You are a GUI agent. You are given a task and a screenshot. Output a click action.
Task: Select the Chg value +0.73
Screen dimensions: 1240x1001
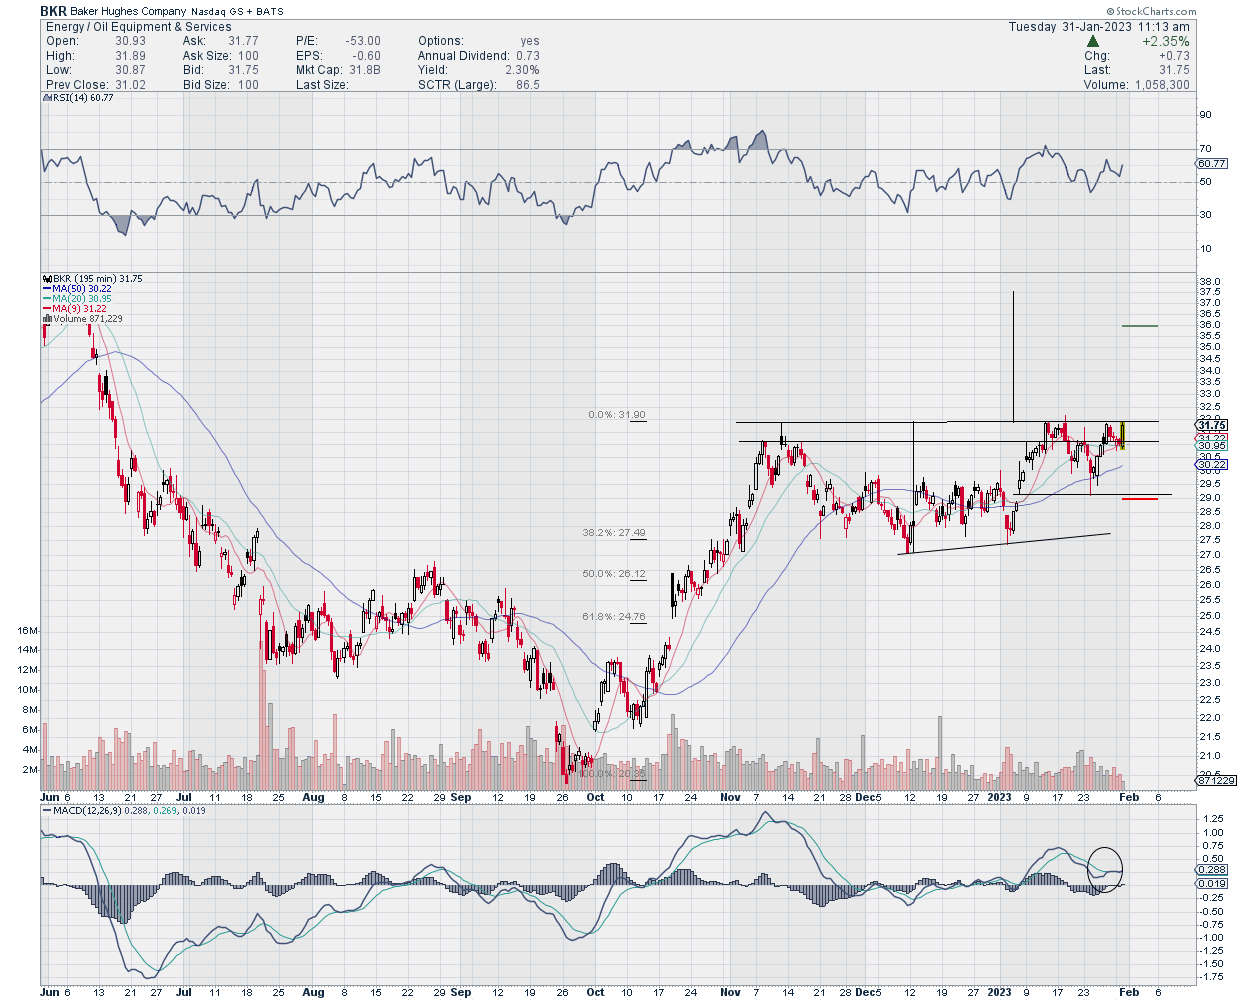pyautogui.click(x=1174, y=56)
